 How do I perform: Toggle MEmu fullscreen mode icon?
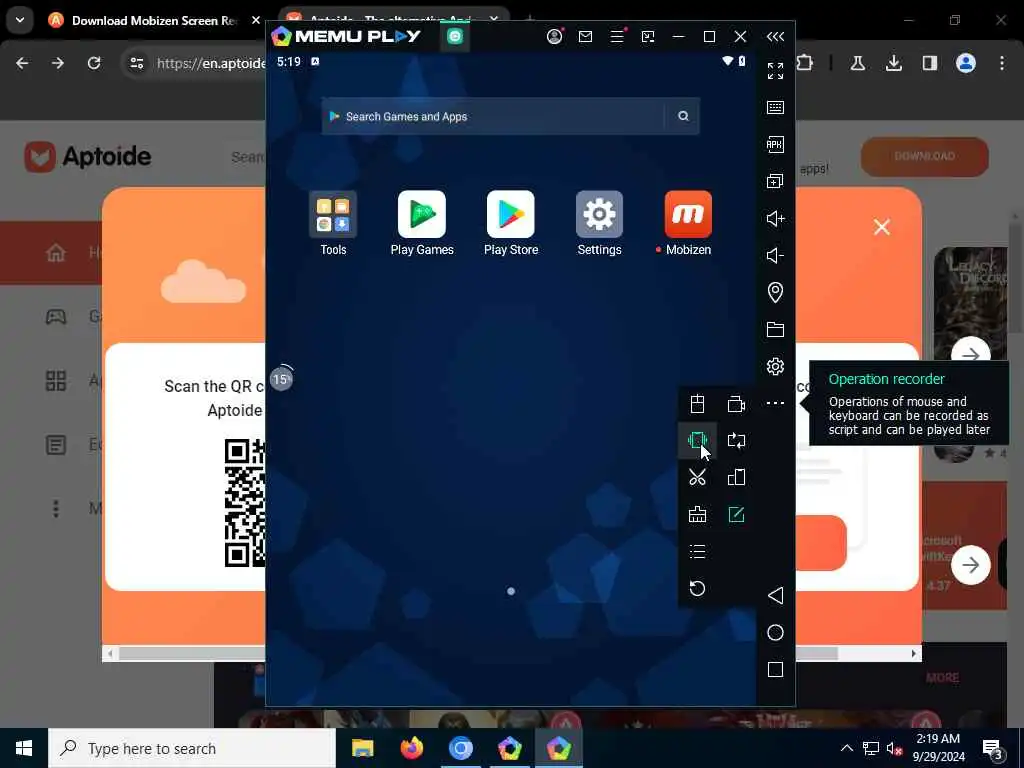775,71
